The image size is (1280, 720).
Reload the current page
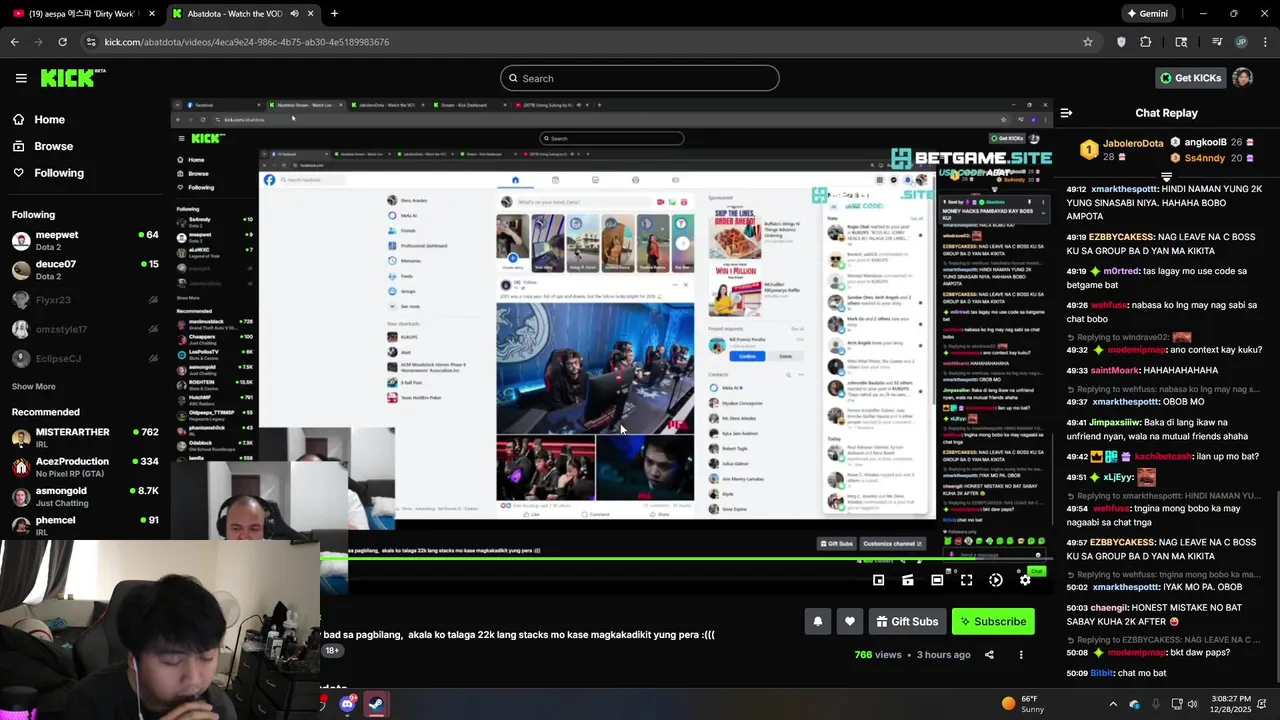coord(62,42)
